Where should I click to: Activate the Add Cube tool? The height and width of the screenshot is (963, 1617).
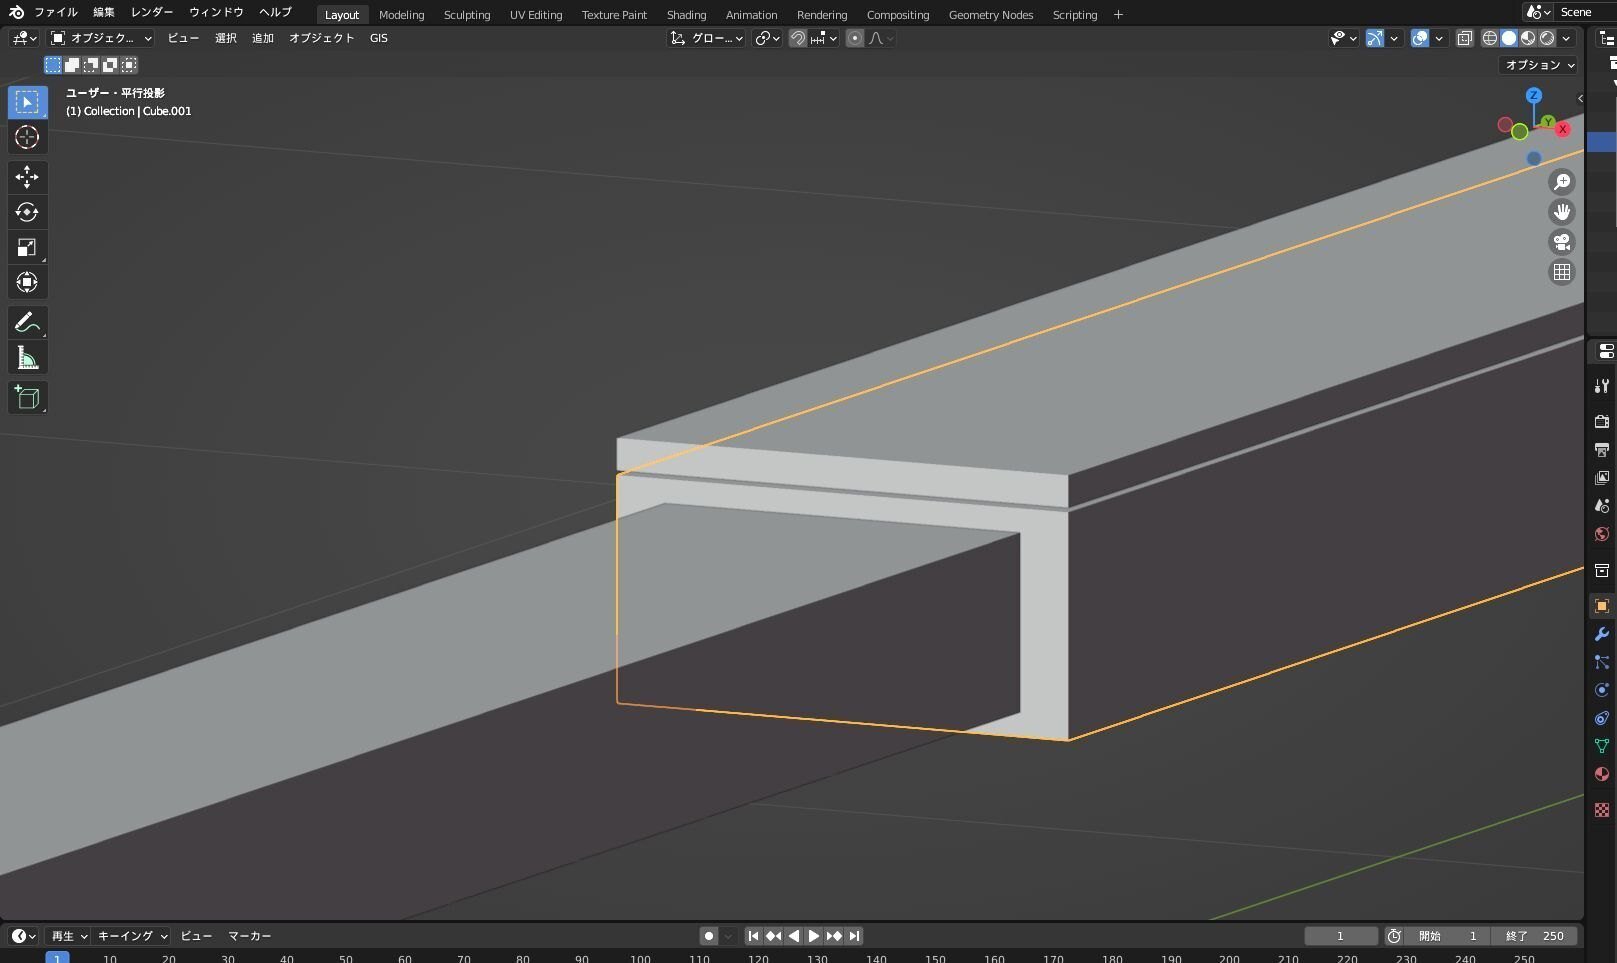click(27, 397)
